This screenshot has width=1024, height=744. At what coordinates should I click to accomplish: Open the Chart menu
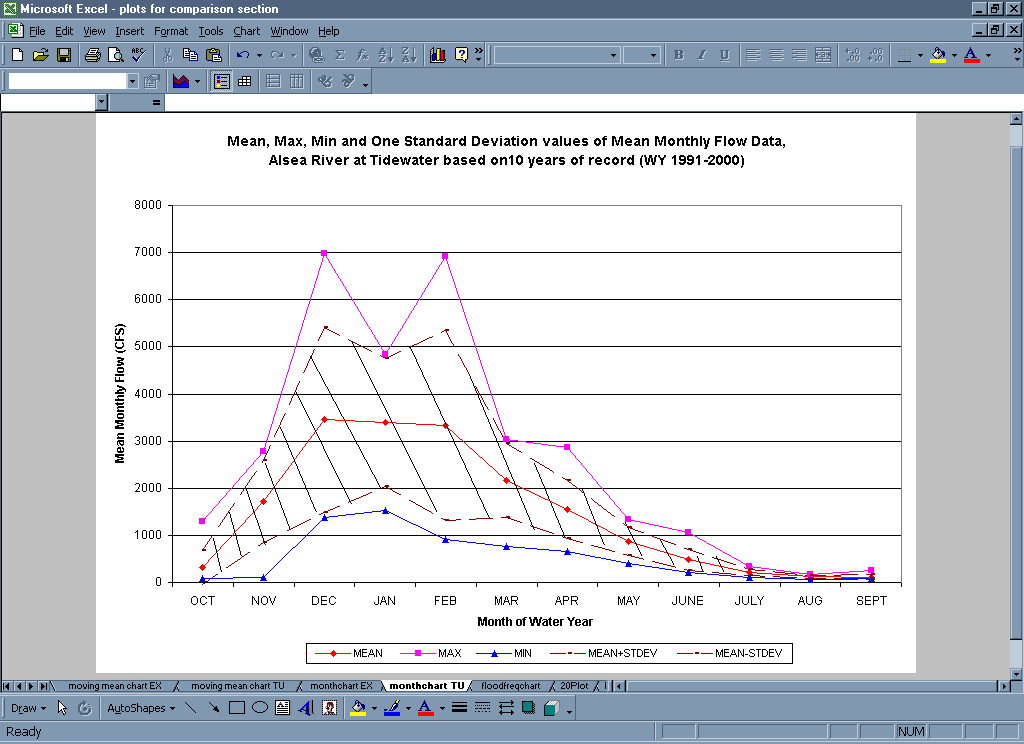(246, 31)
